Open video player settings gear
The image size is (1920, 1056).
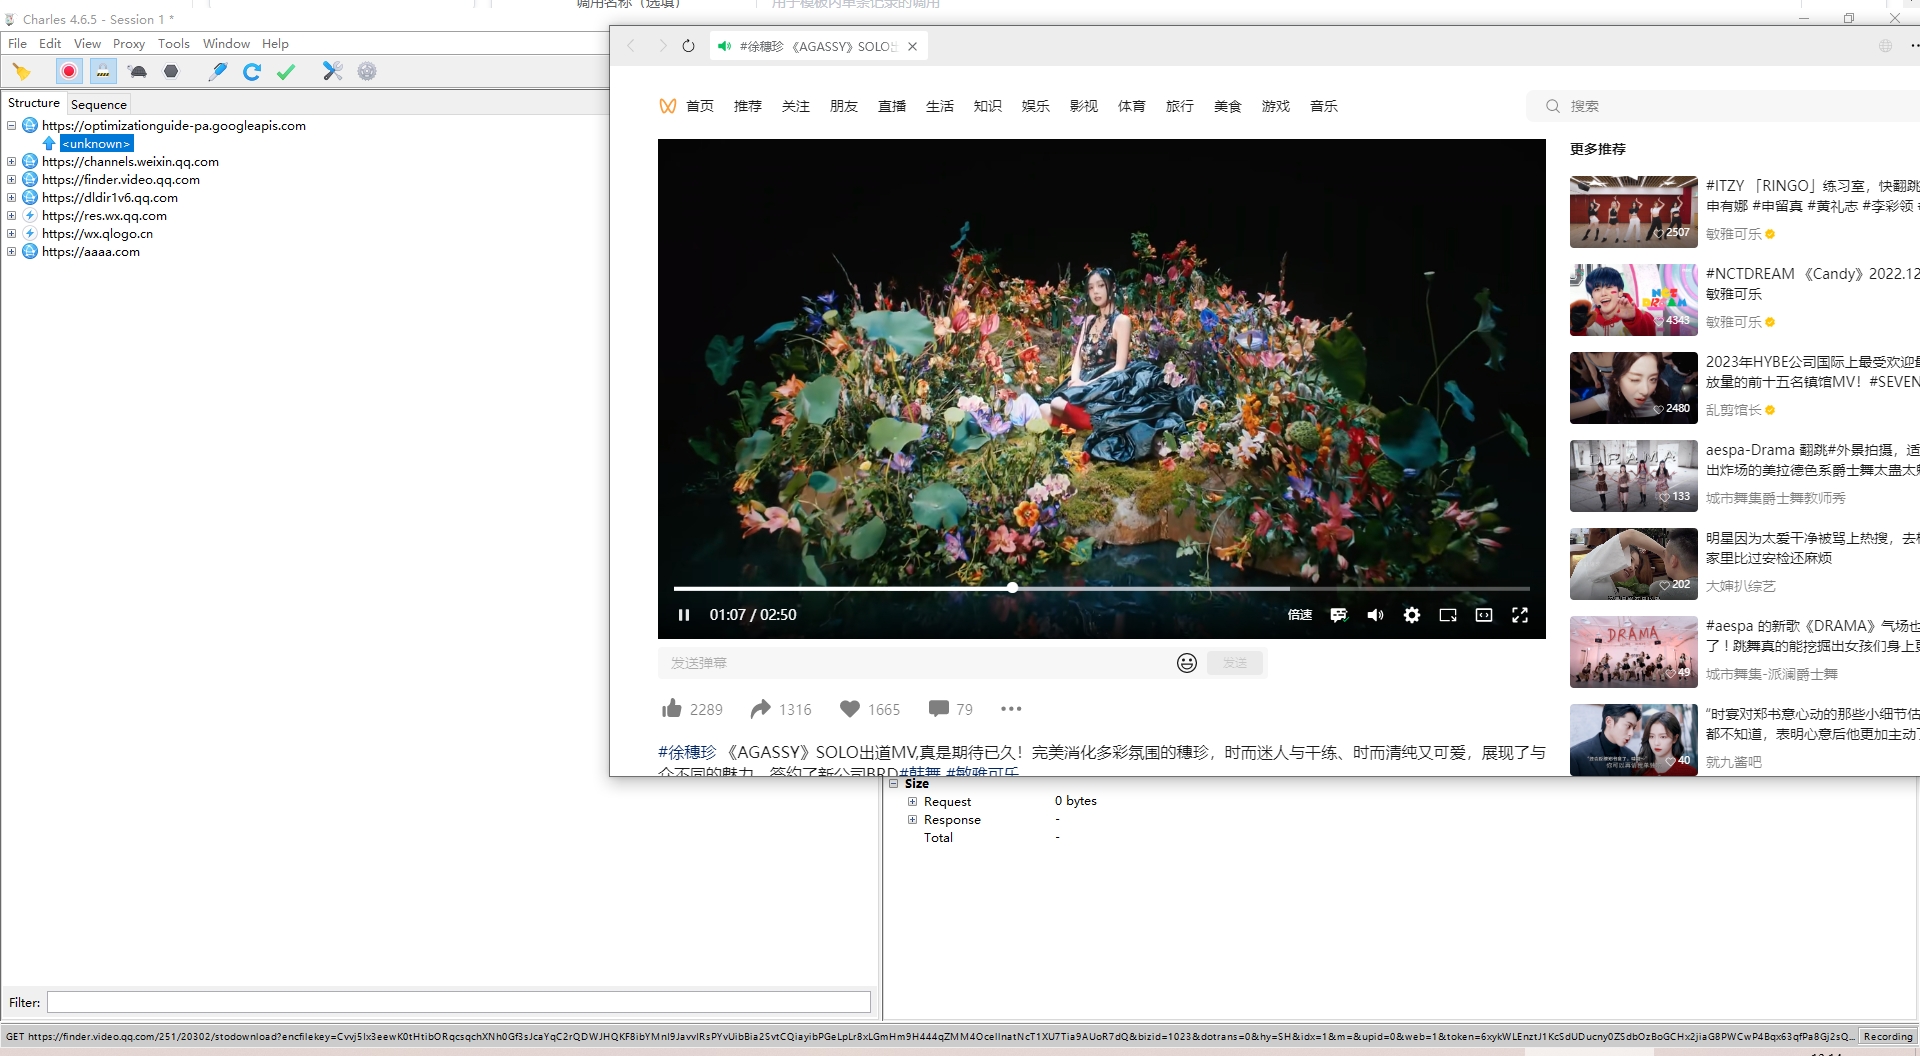1412,615
